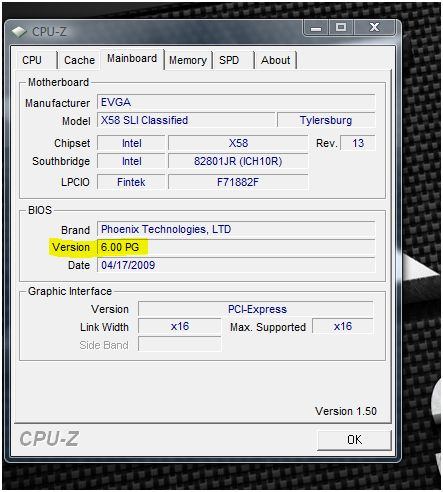Click the Link Width x16 value
Viewport: 443px width, 492px height.
(x=180, y=326)
